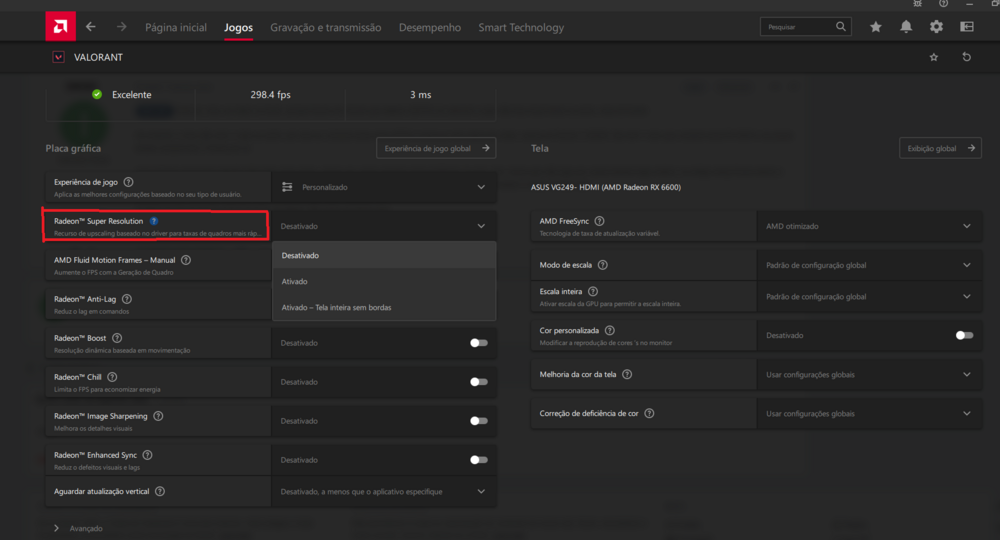Click the AMD logo home icon

[x=59, y=27]
